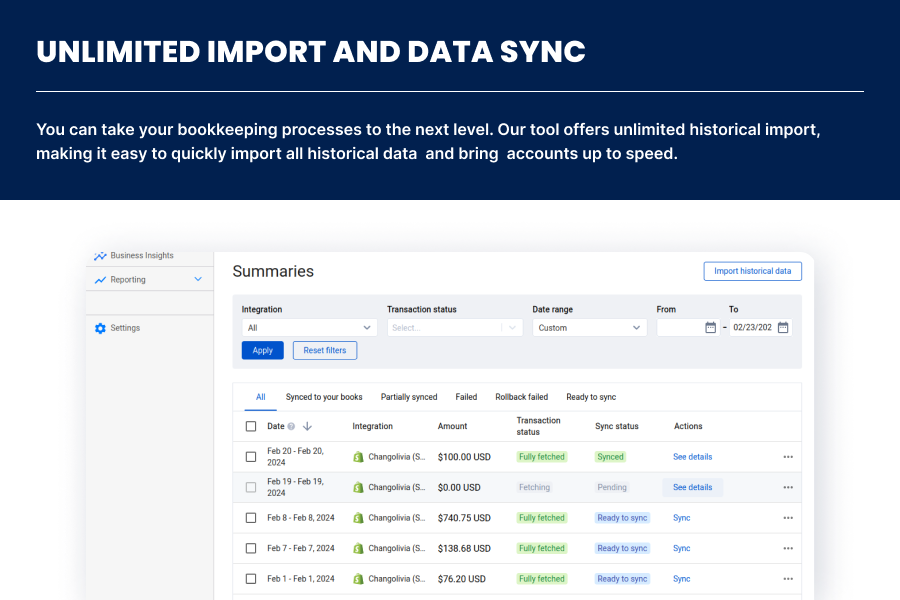Viewport: 900px width, 600px height.
Task: Click Shopify icon in the Feb 7 row
Action: 358,548
